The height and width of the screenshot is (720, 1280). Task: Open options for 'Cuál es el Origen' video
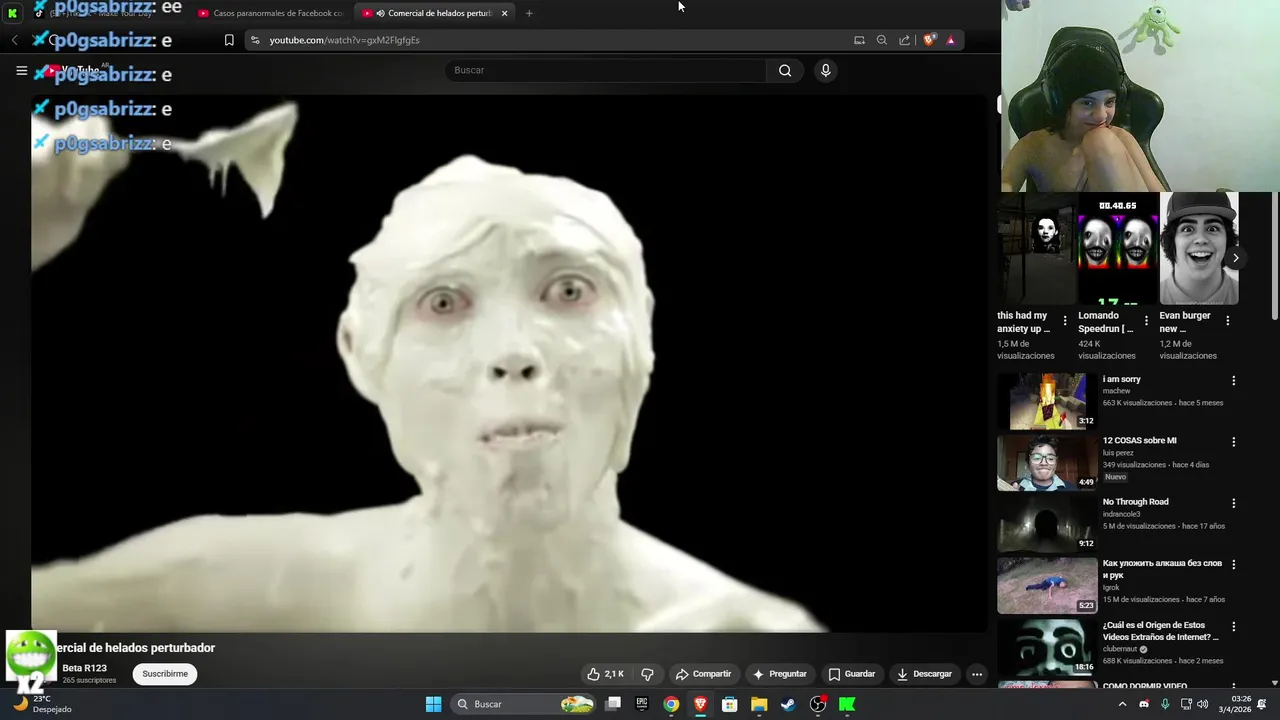tap(1233, 626)
